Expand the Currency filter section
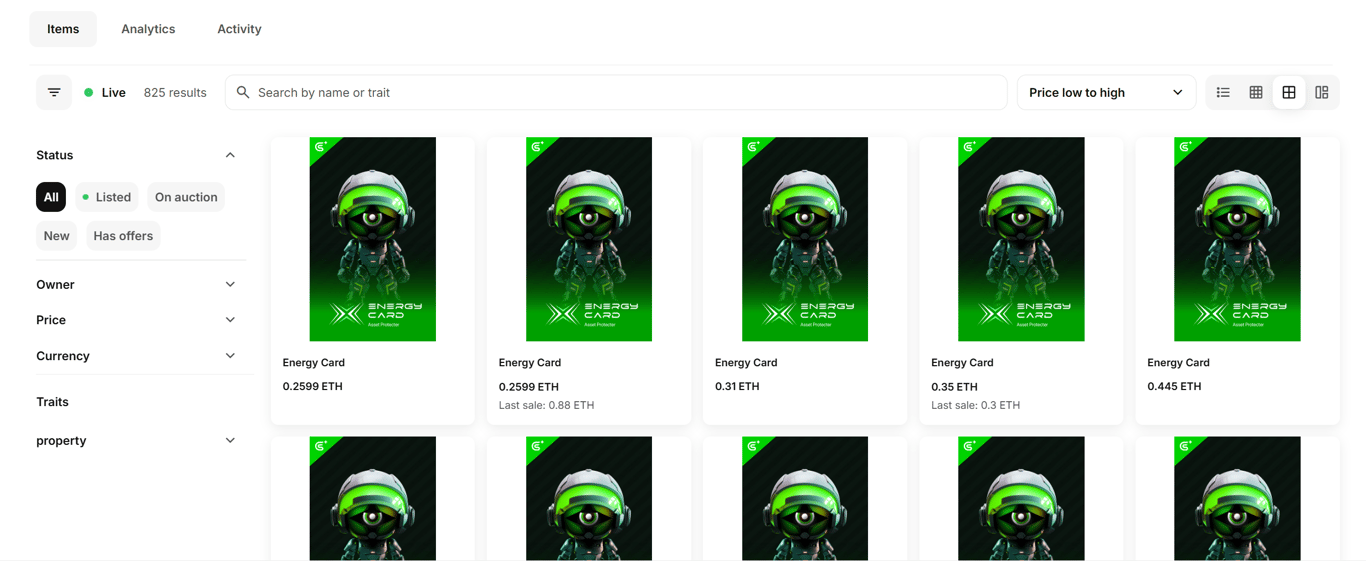The image size is (1366, 561). (136, 356)
